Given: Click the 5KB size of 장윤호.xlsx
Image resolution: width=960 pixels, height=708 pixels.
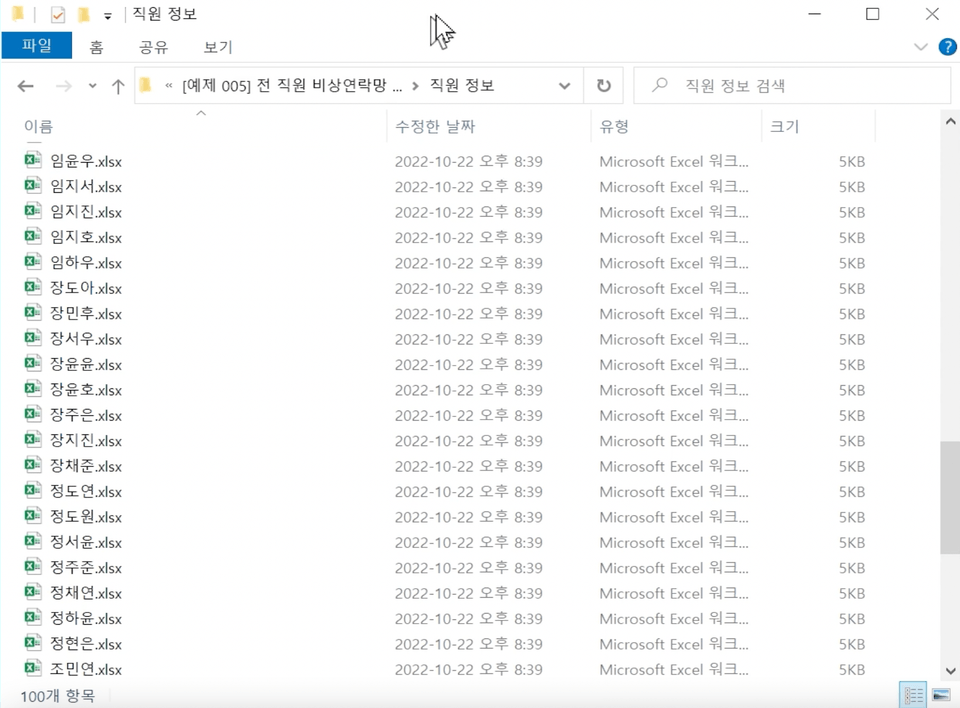Looking at the screenshot, I should [852, 390].
